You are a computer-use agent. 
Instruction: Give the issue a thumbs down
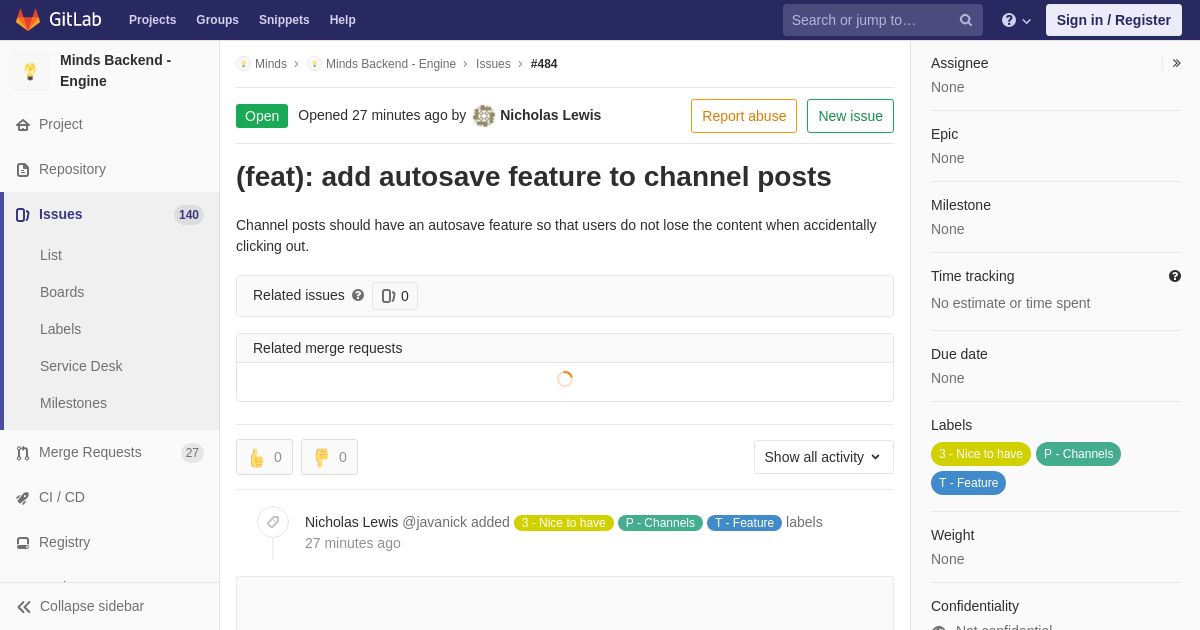(x=329, y=457)
